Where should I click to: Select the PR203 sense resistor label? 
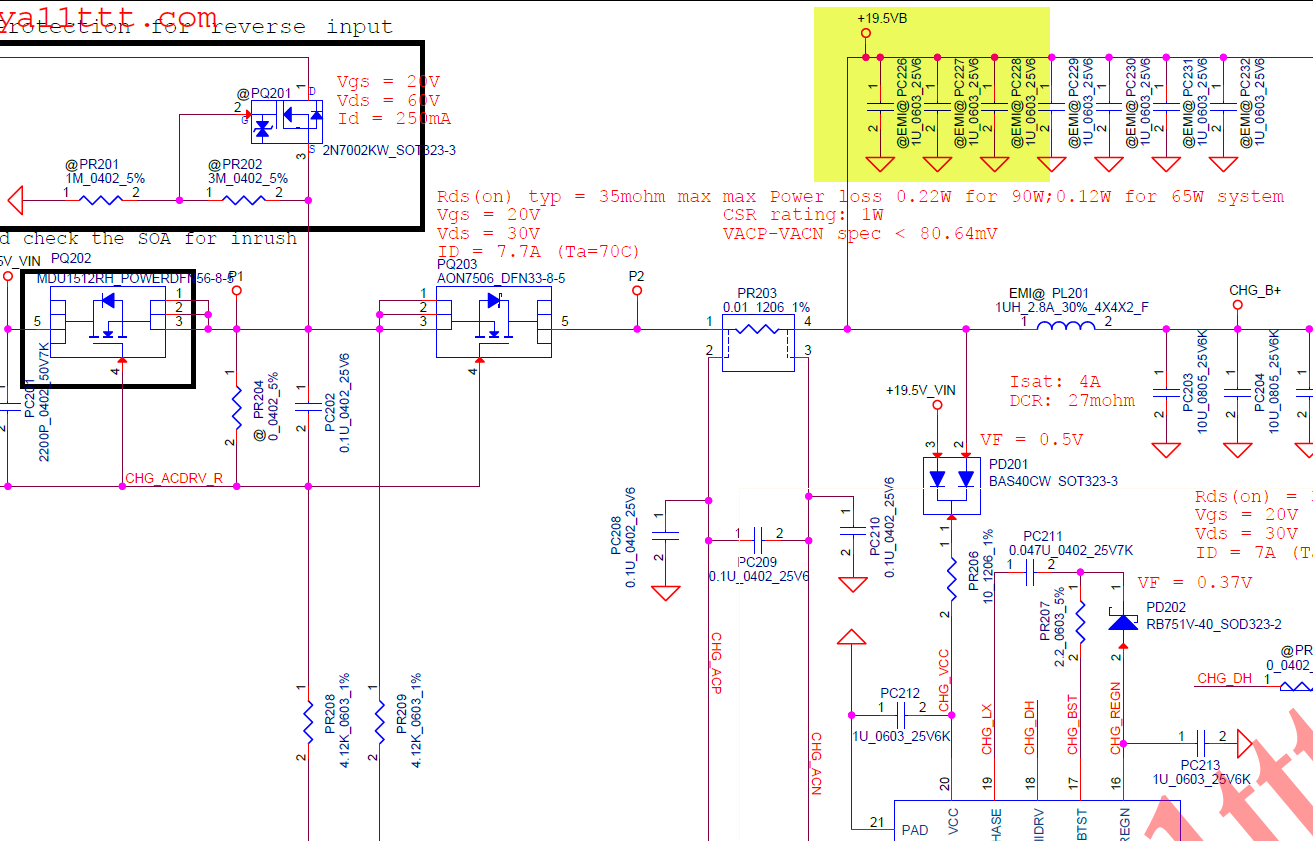pos(758,293)
